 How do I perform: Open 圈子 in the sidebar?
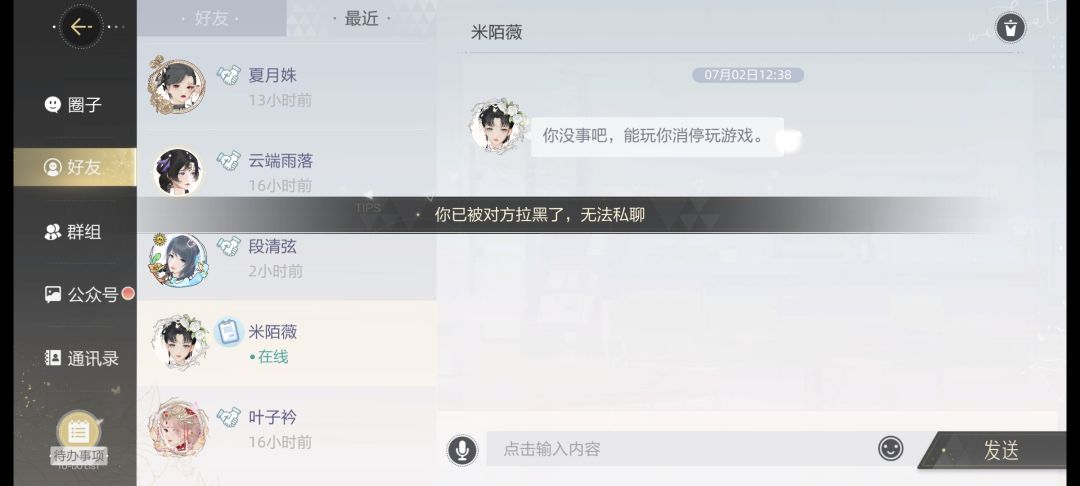pos(73,105)
